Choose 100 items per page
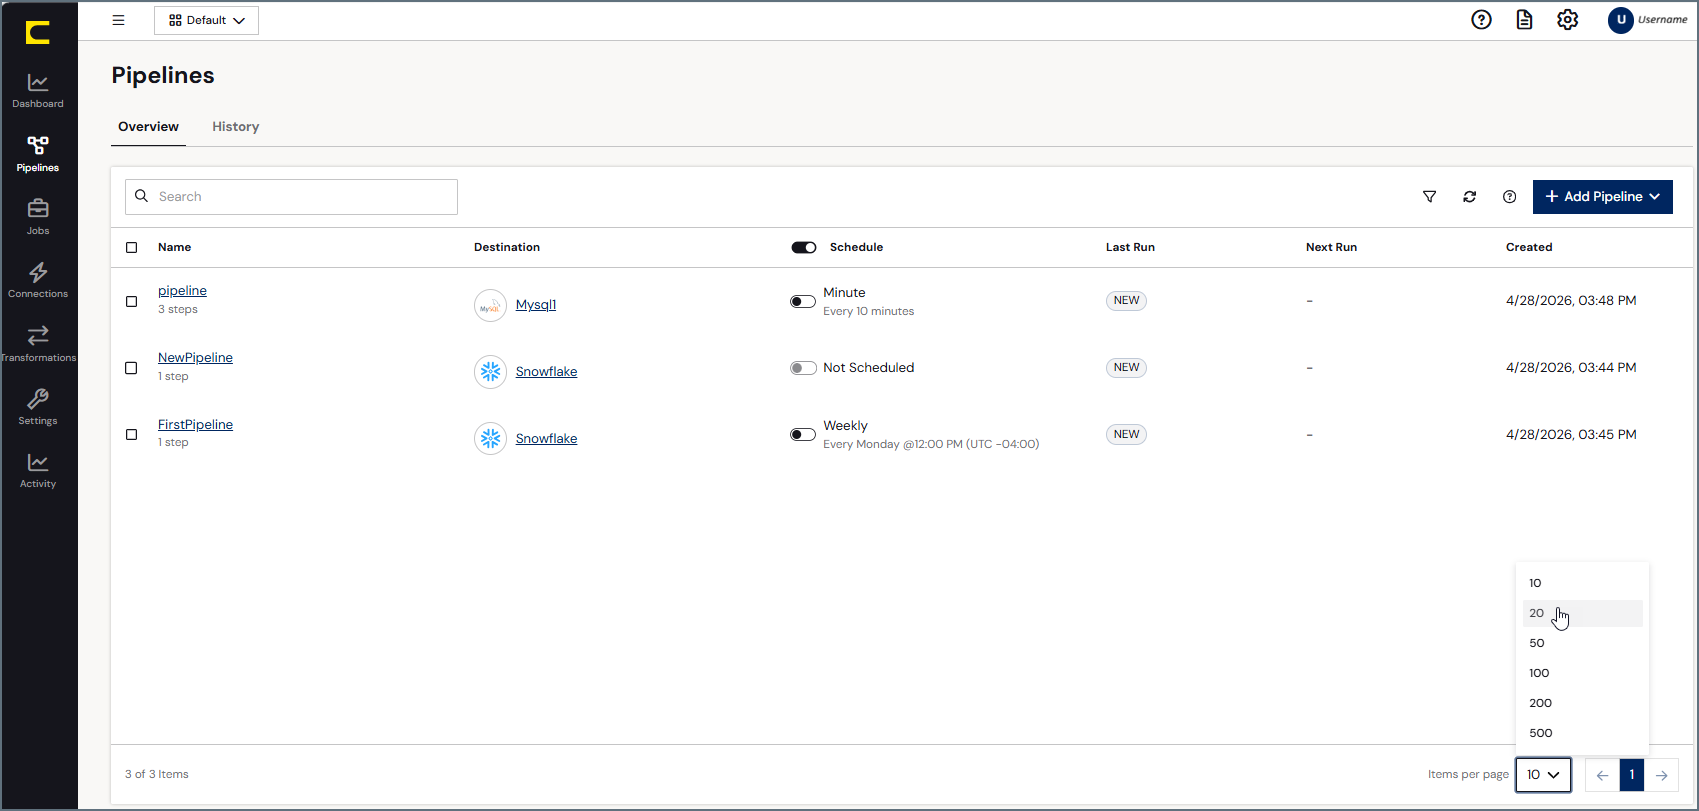Image resolution: width=1699 pixels, height=811 pixels. coord(1582,673)
